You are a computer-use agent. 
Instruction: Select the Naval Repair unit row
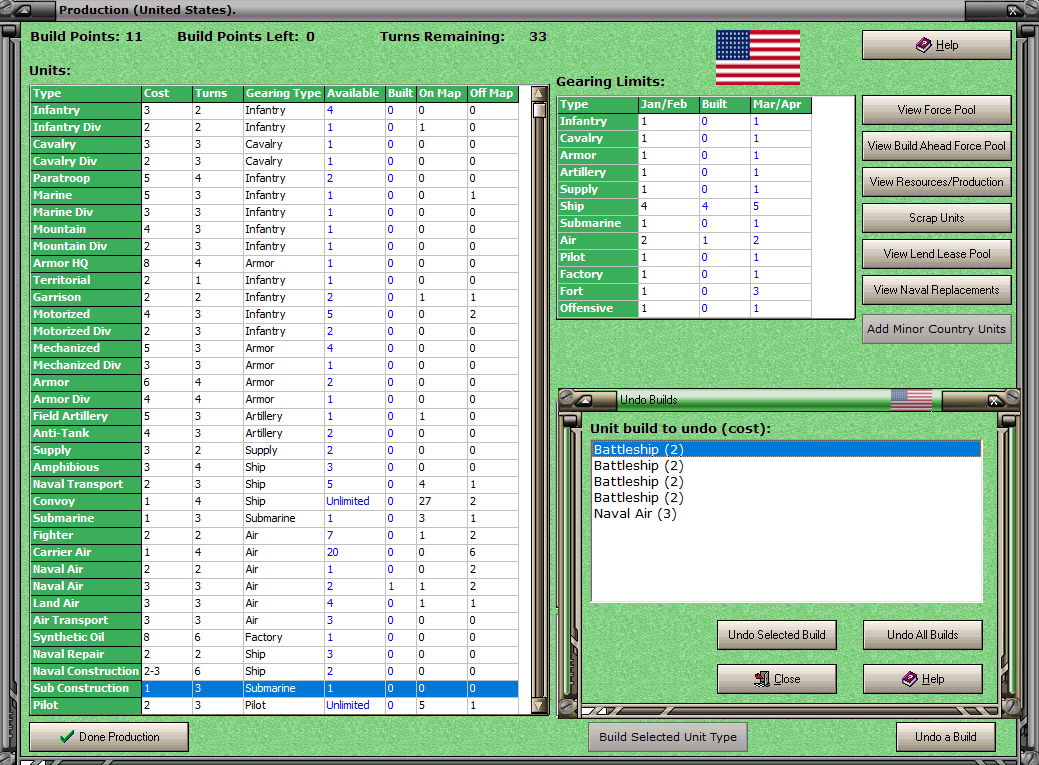(274, 654)
